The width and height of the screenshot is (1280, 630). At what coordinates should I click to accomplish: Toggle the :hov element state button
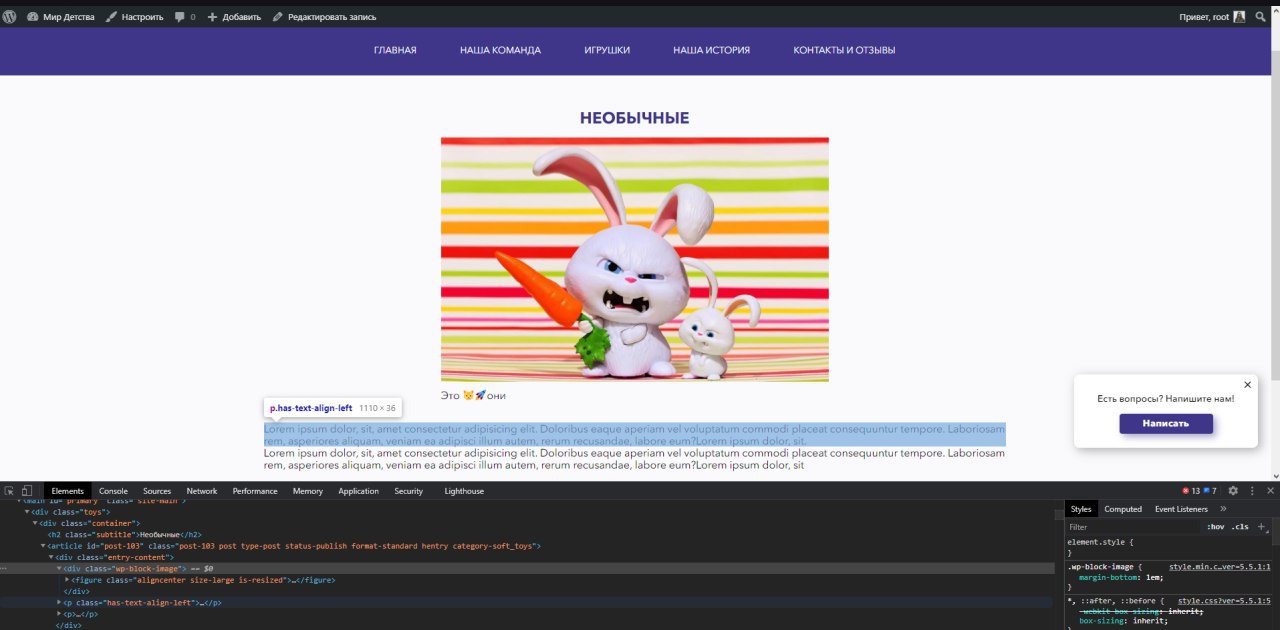click(x=1215, y=527)
